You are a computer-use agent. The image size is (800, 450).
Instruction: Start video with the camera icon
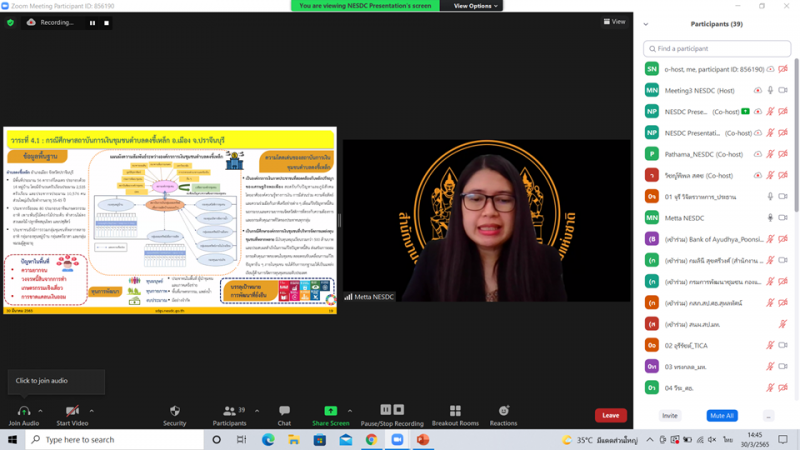click(x=72, y=411)
